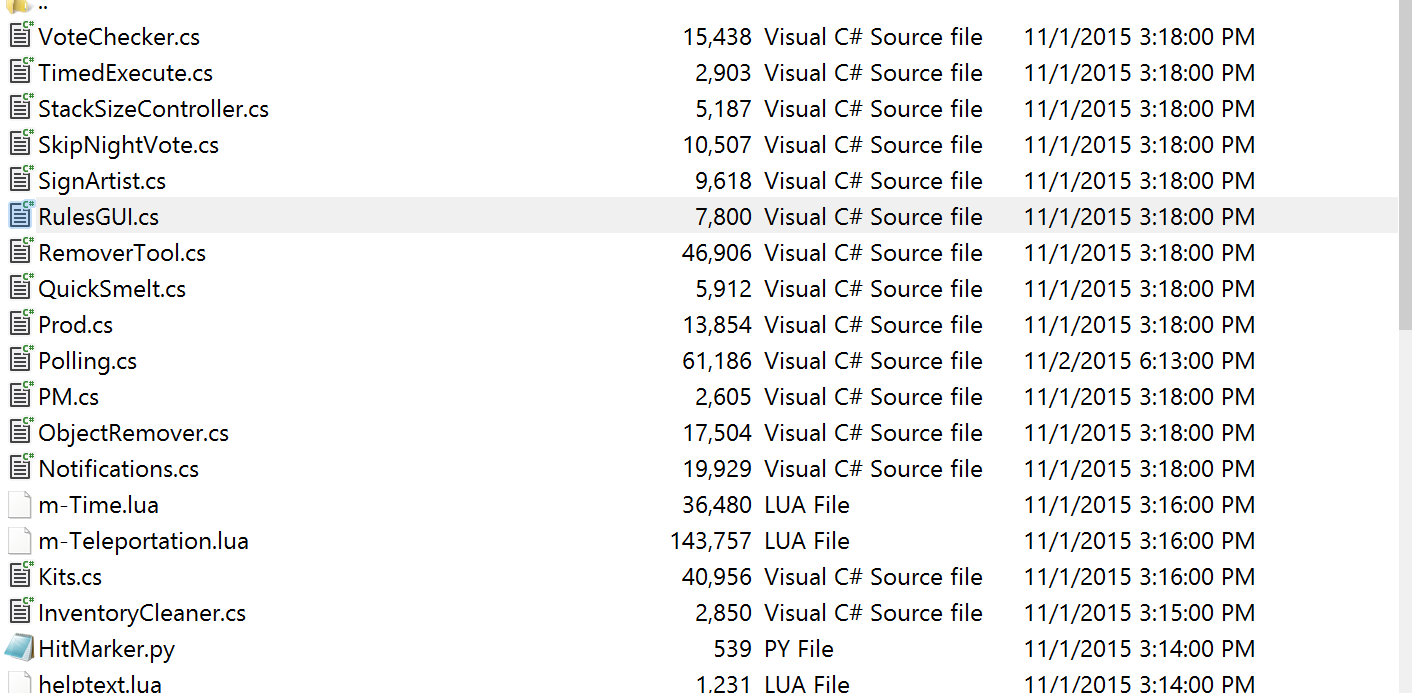
Task: Select the Prod.cs file entry
Action: [x=76, y=325]
